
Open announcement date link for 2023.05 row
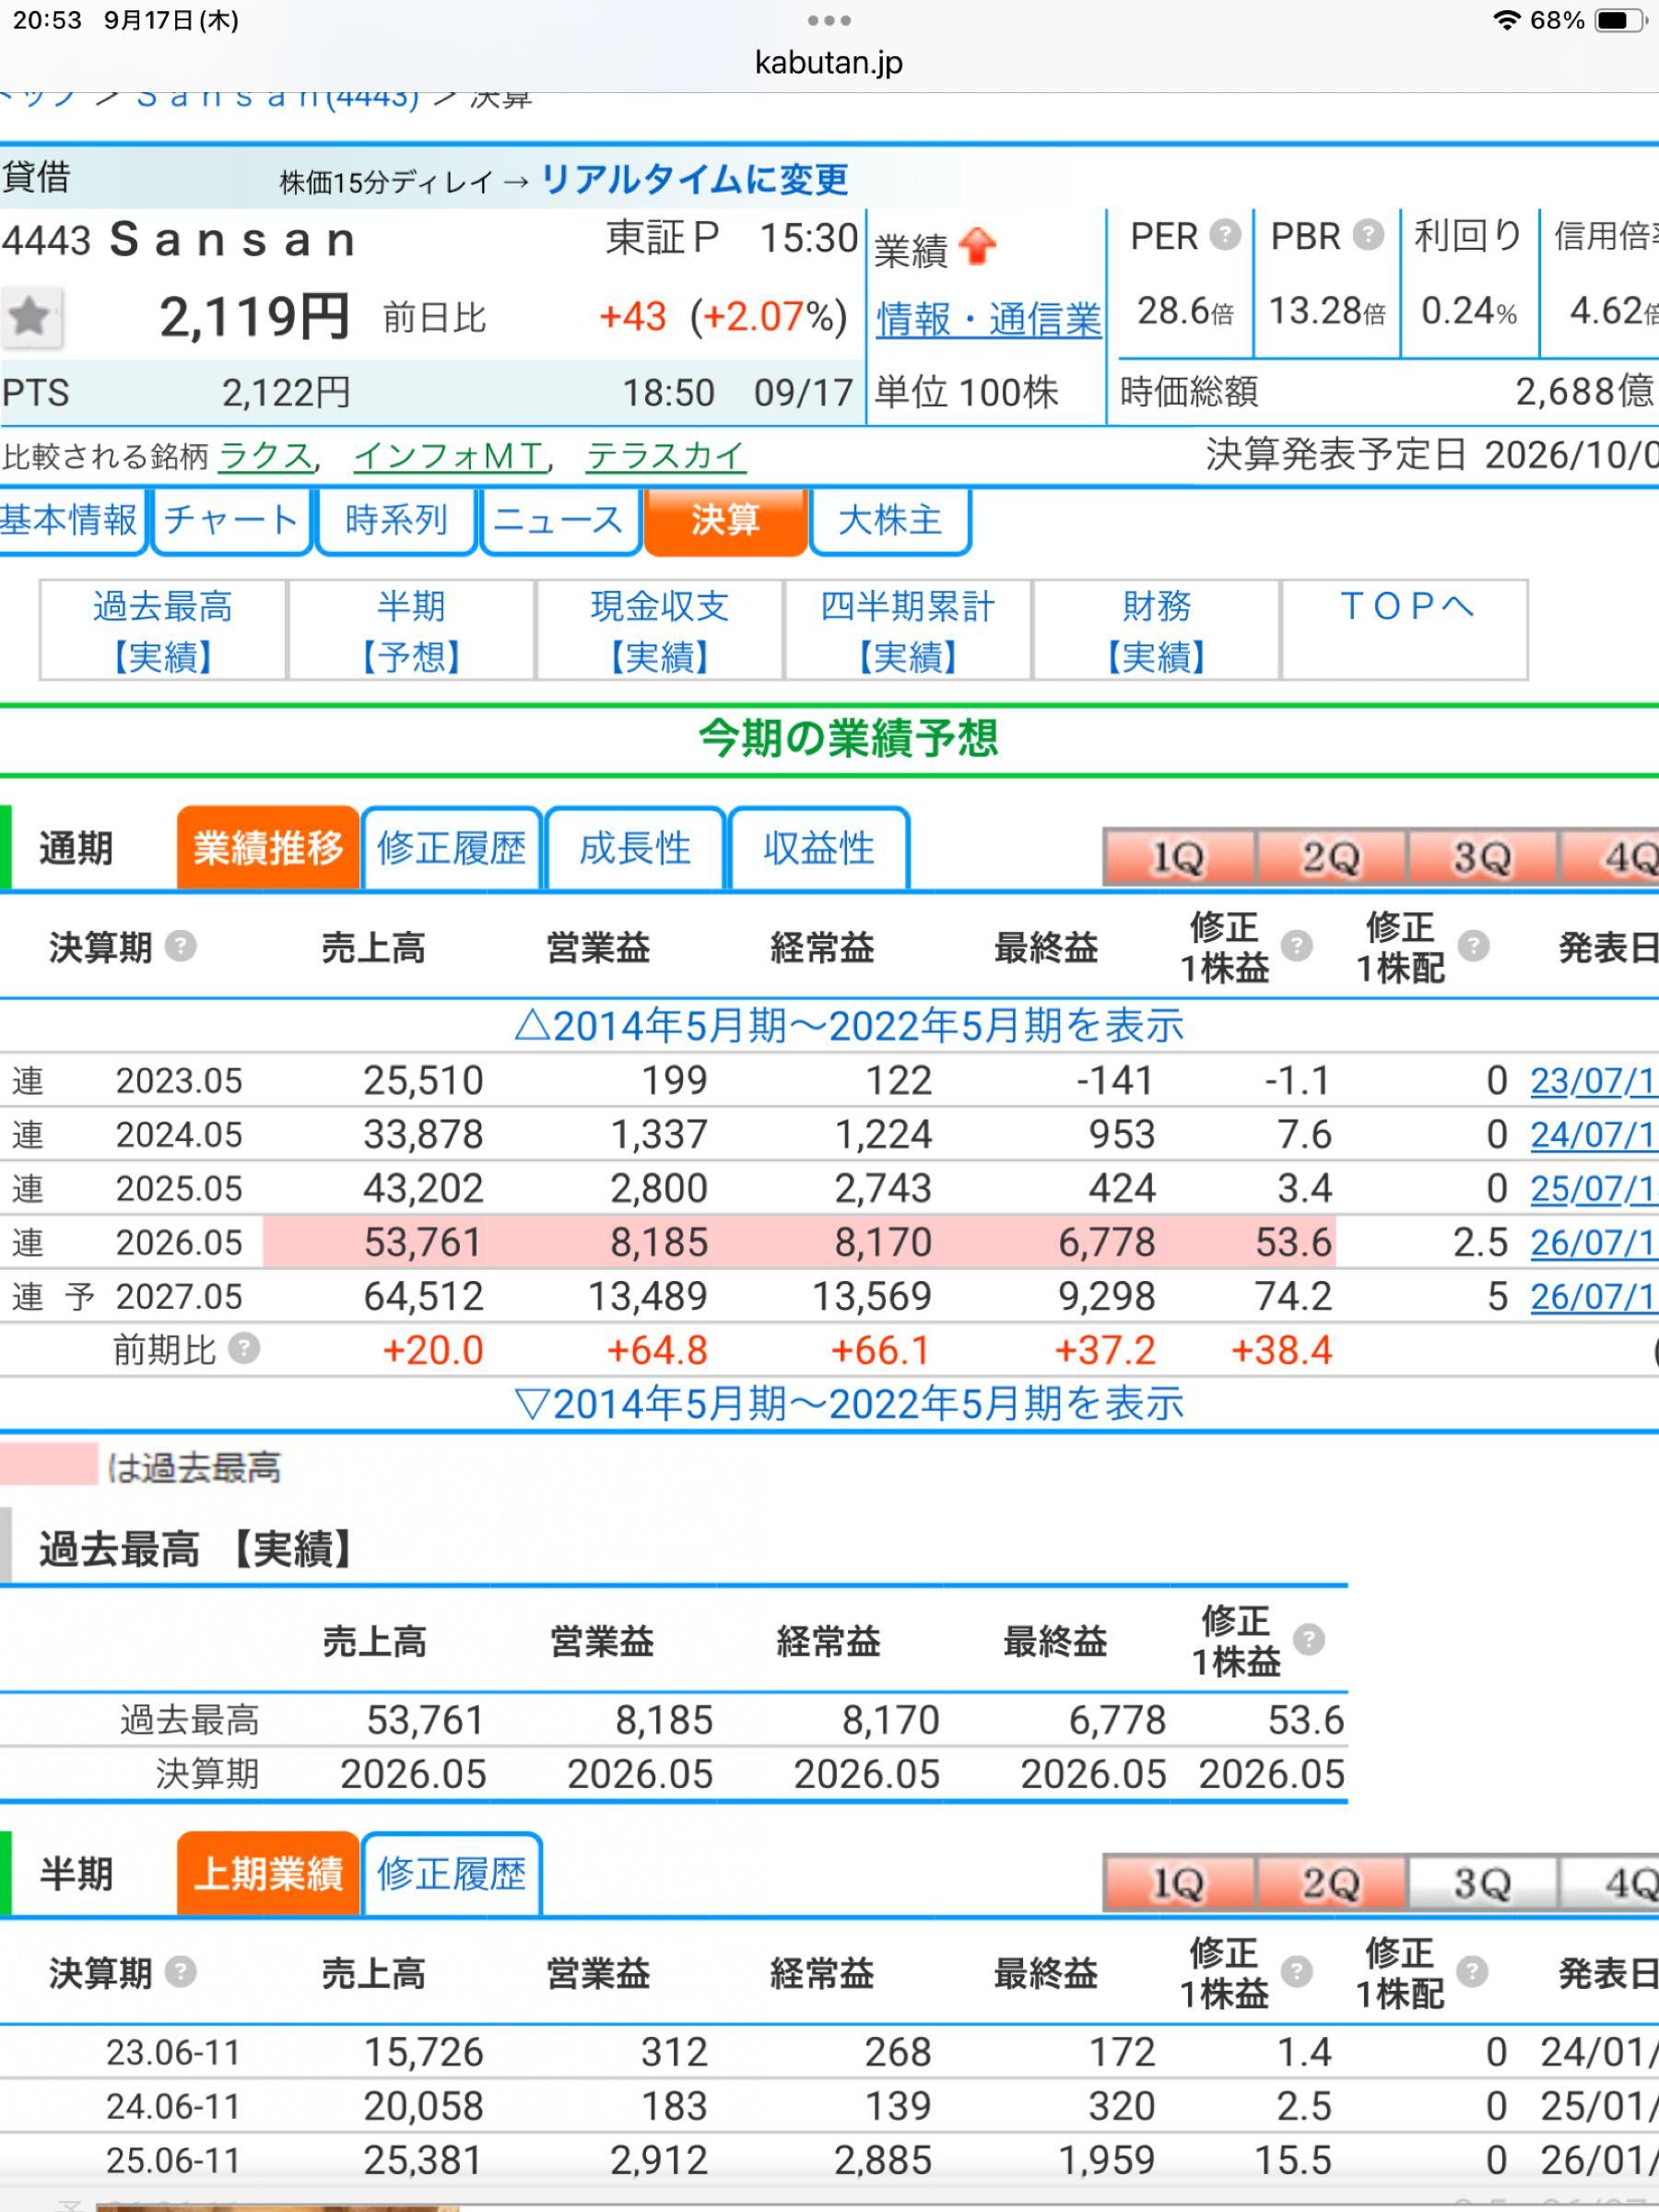click(x=1594, y=1081)
